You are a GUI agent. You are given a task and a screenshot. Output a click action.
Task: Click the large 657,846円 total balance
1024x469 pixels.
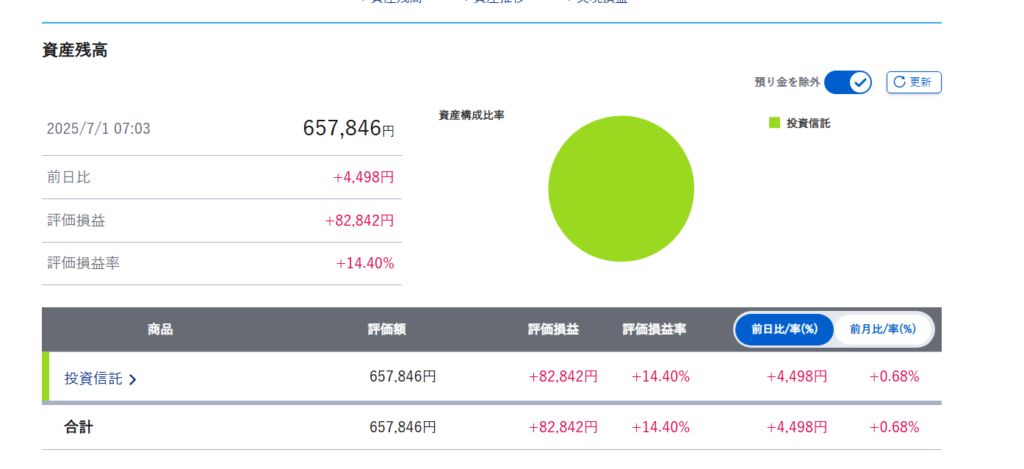pos(348,128)
